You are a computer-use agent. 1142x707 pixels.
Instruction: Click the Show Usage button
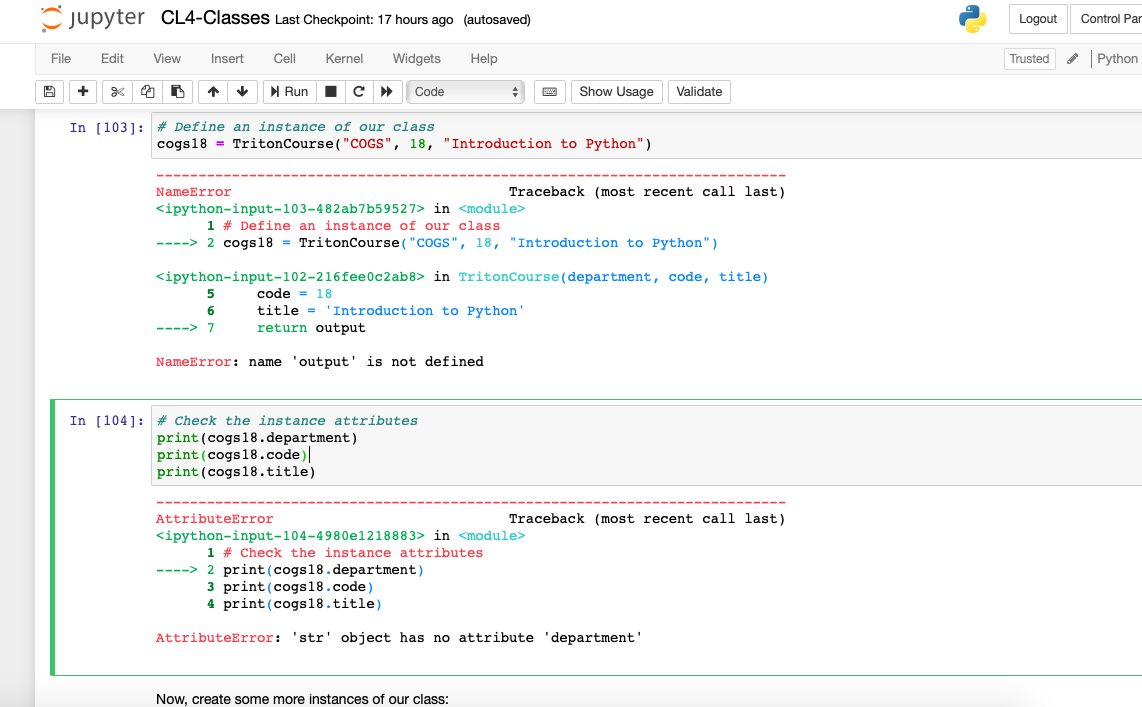click(616, 91)
